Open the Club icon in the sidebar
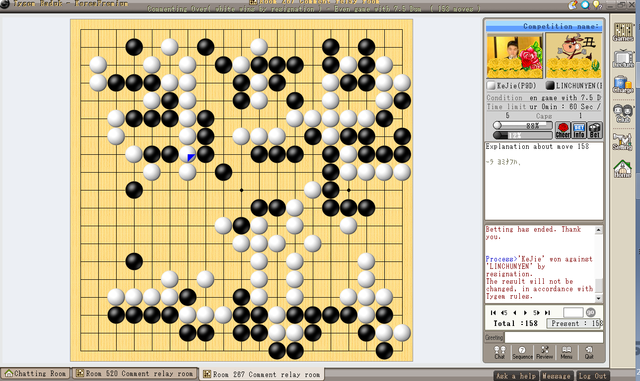The height and width of the screenshot is (381, 640). click(623, 113)
